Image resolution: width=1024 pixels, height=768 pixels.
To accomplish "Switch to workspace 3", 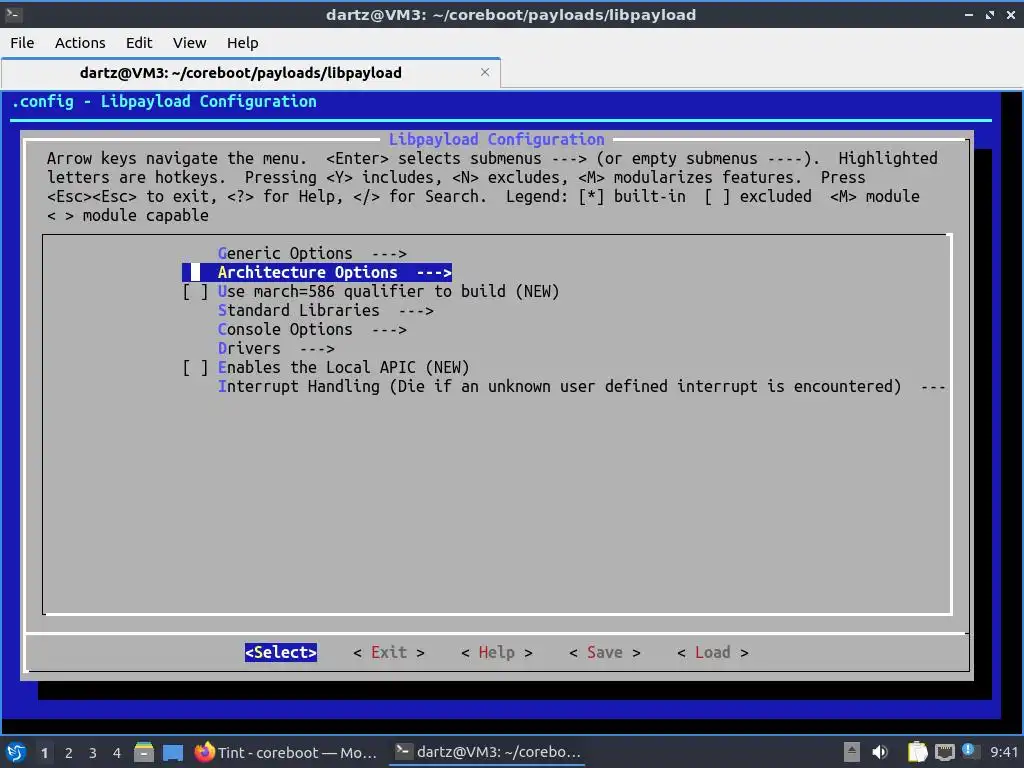I will click(93, 753).
